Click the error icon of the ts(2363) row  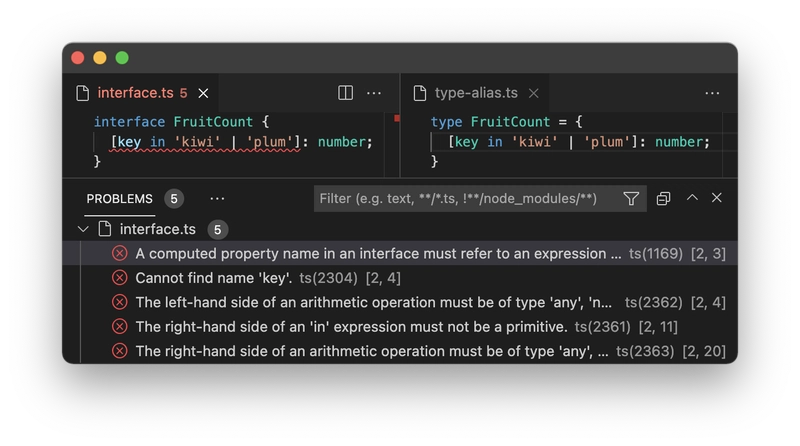(x=119, y=351)
